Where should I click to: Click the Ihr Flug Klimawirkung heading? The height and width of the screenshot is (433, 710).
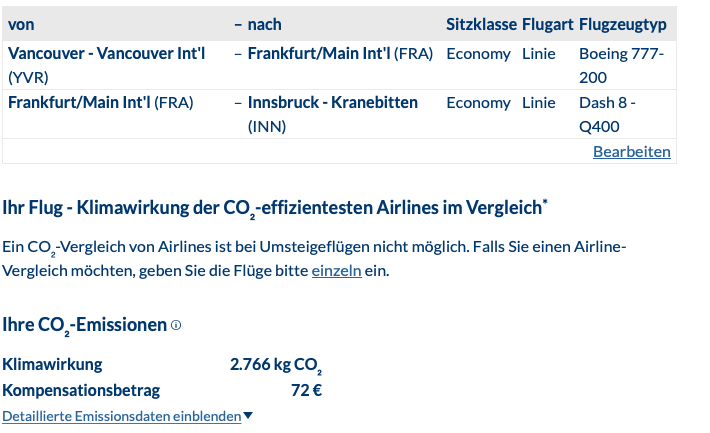pos(274,208)
